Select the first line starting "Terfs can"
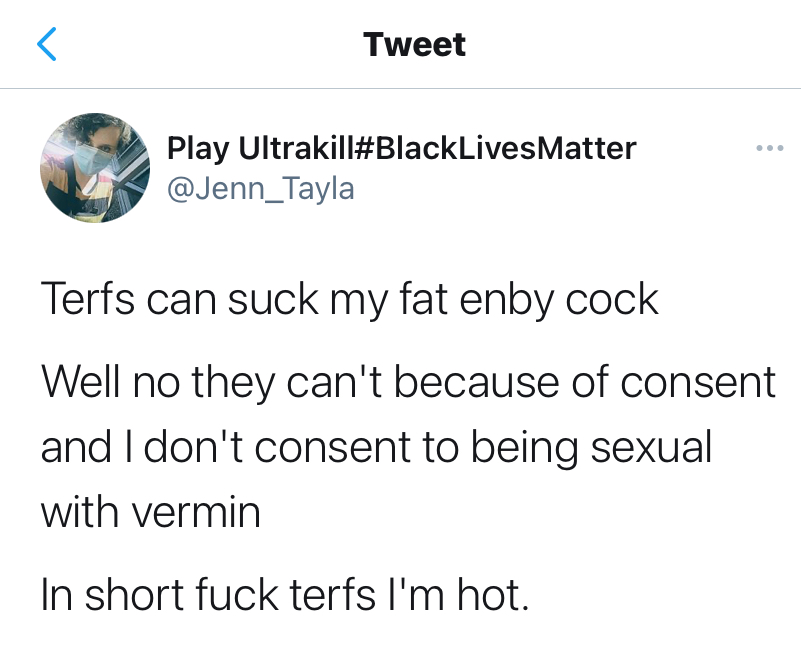Viewport: 801px width, 653px height. coord(350,299)
